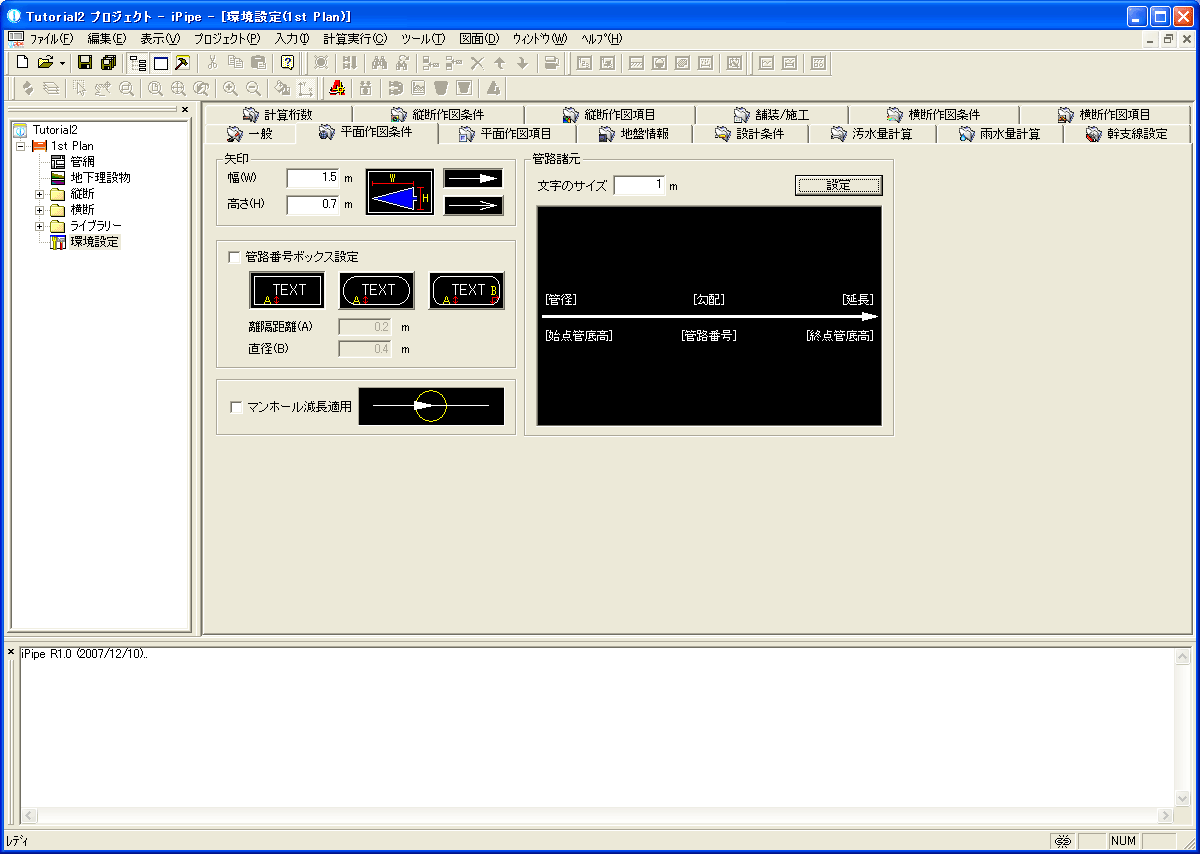Expand the 縦断 folder node
Viewport: 1200px width, 854px height.
[x=40, y=194]
